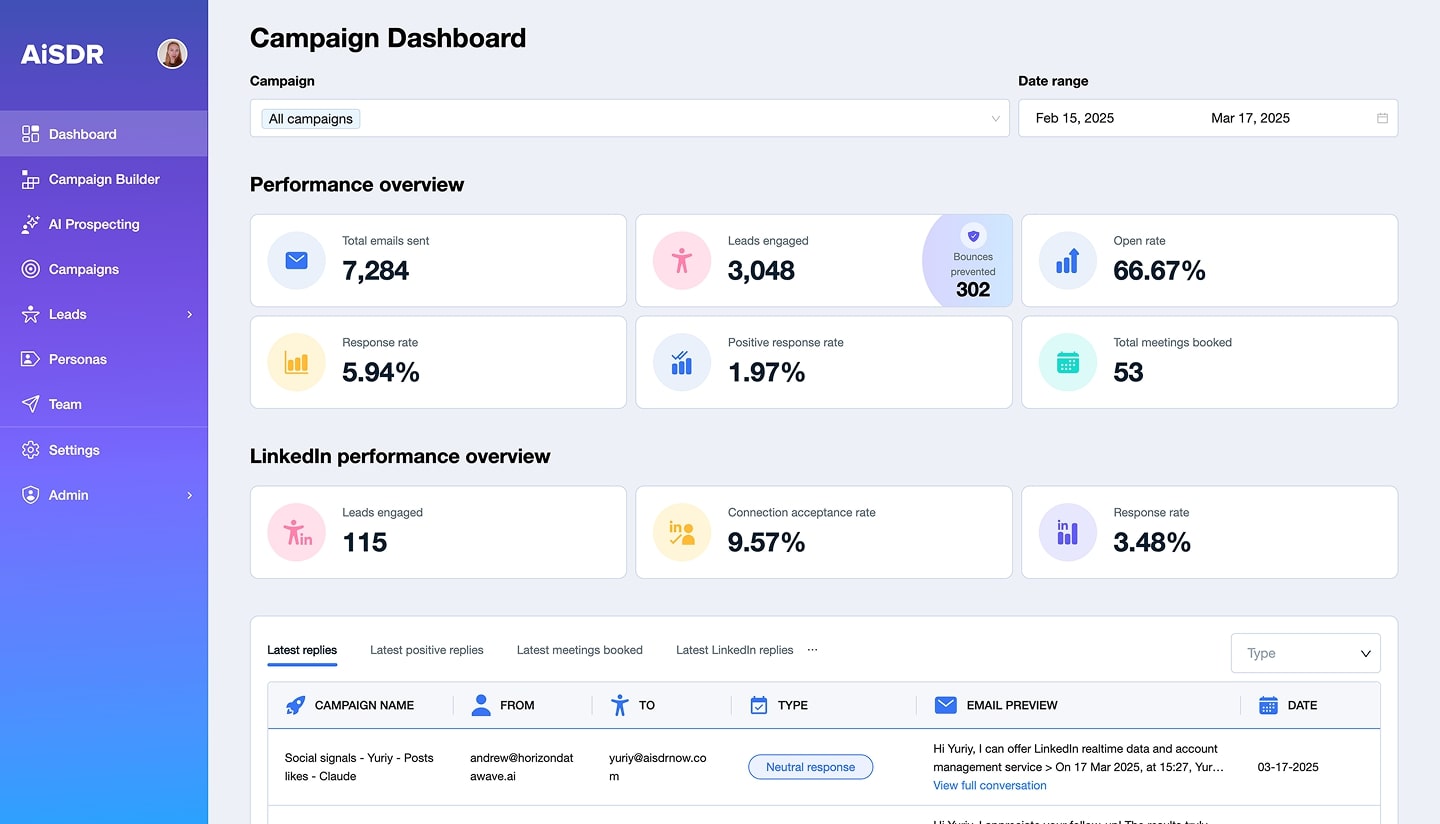The width and height of the screenshot is (1440, 824).
Task: Click the Total meetings booked calendar icon
Action: [x=1068, y=362]
